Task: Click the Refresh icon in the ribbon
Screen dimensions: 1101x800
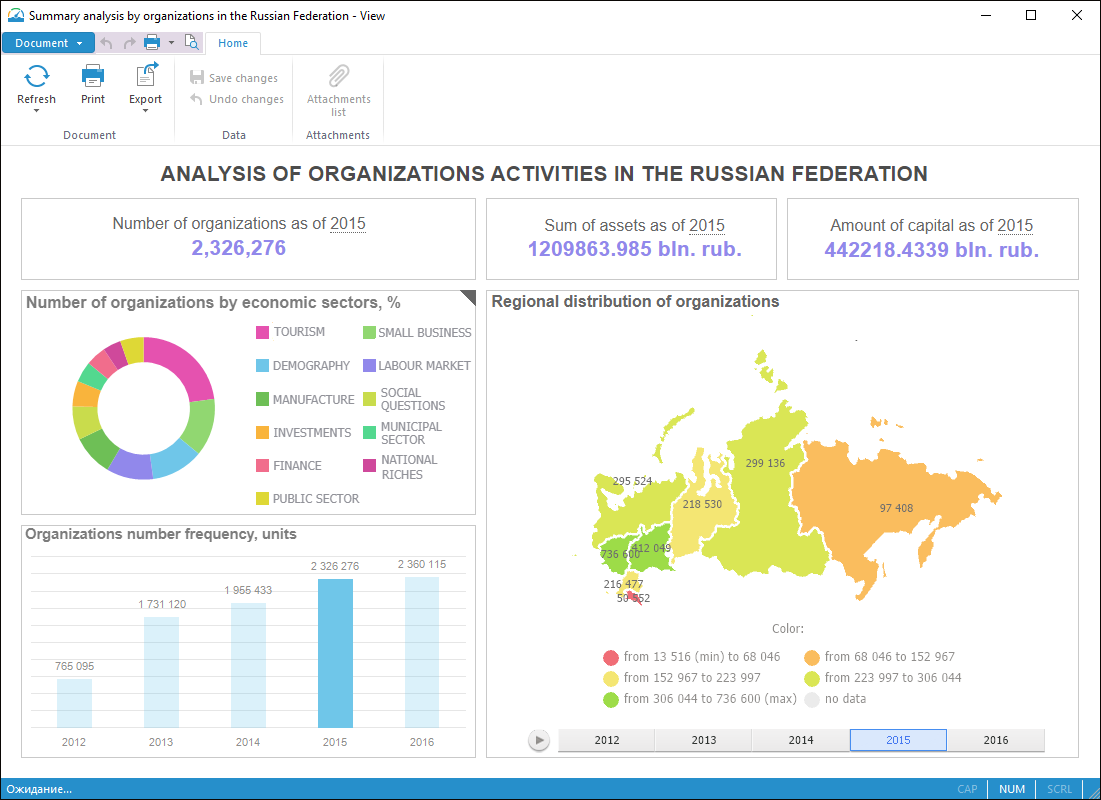Action: [37, 76]
